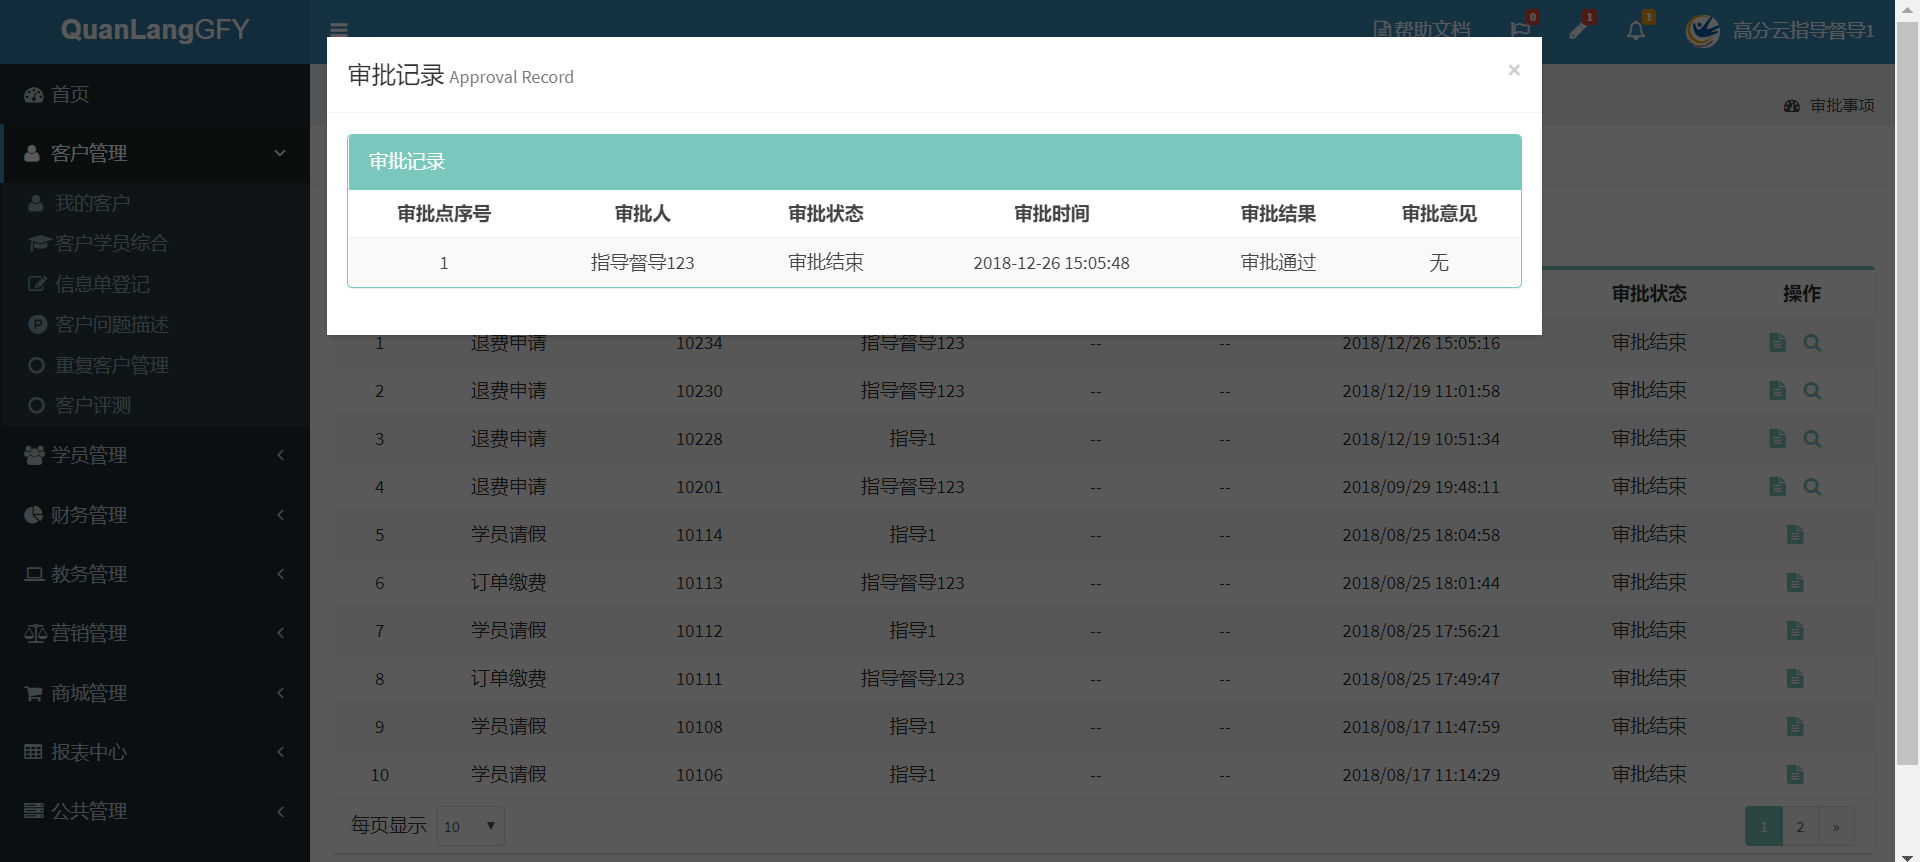This screenshot has height=862, width=1920.
Task: Click the user avatar in the header
Action: tap(1703, 31)
